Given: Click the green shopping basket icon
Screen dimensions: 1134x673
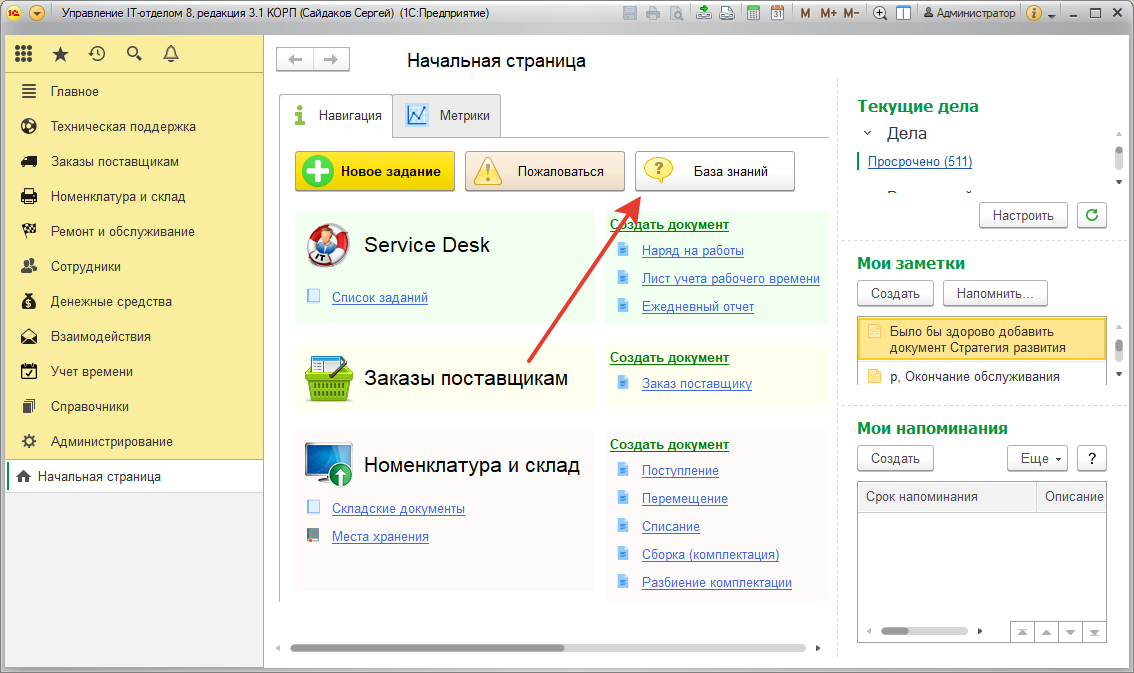Looking at the screenshot, I should pyautogui.click(x=329, y=378).
